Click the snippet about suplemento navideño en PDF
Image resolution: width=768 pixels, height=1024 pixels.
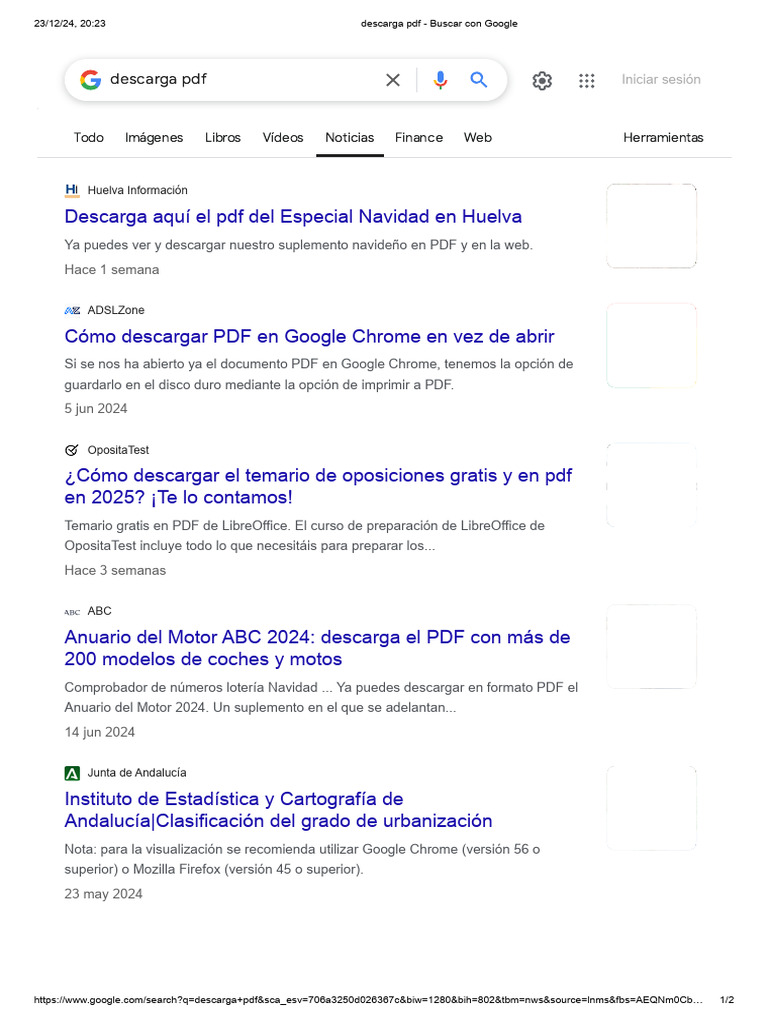click(x=298, y=245)
